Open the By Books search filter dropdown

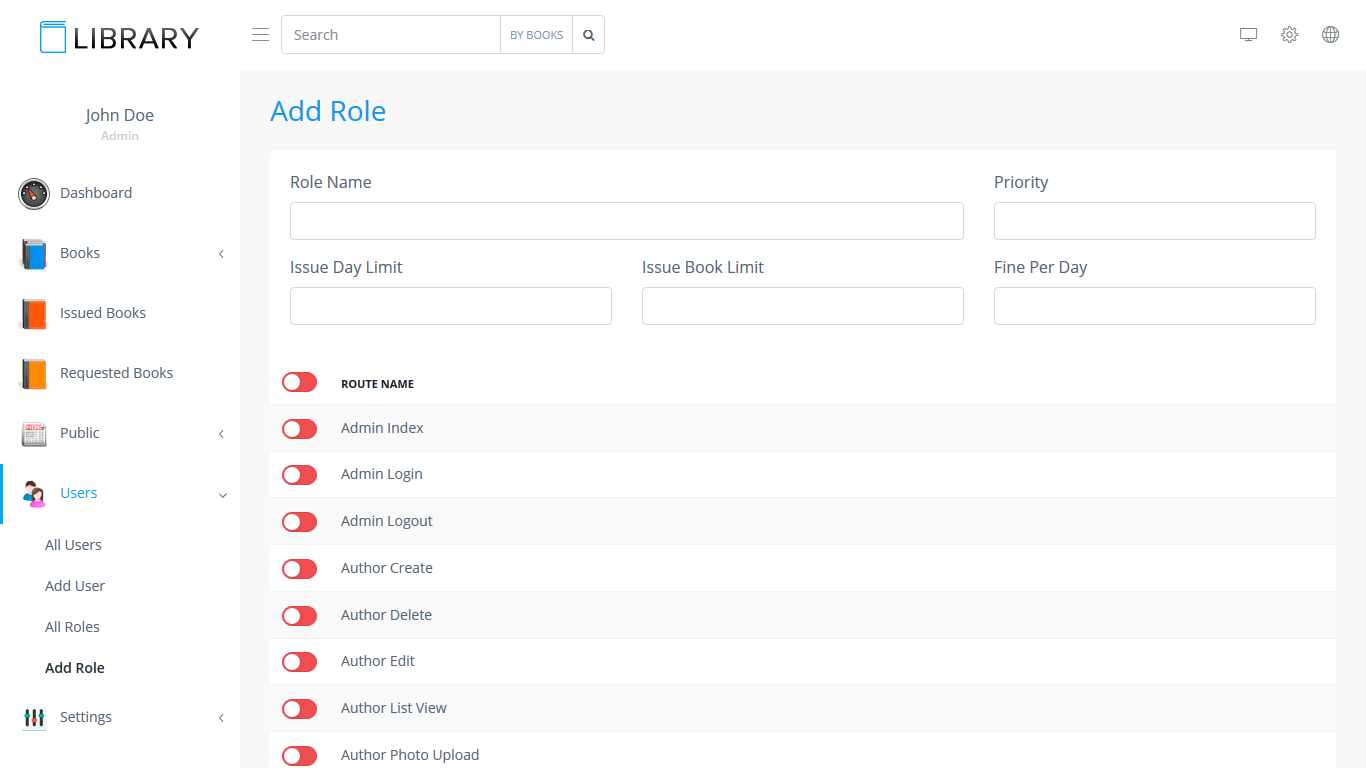click(536, 35)
